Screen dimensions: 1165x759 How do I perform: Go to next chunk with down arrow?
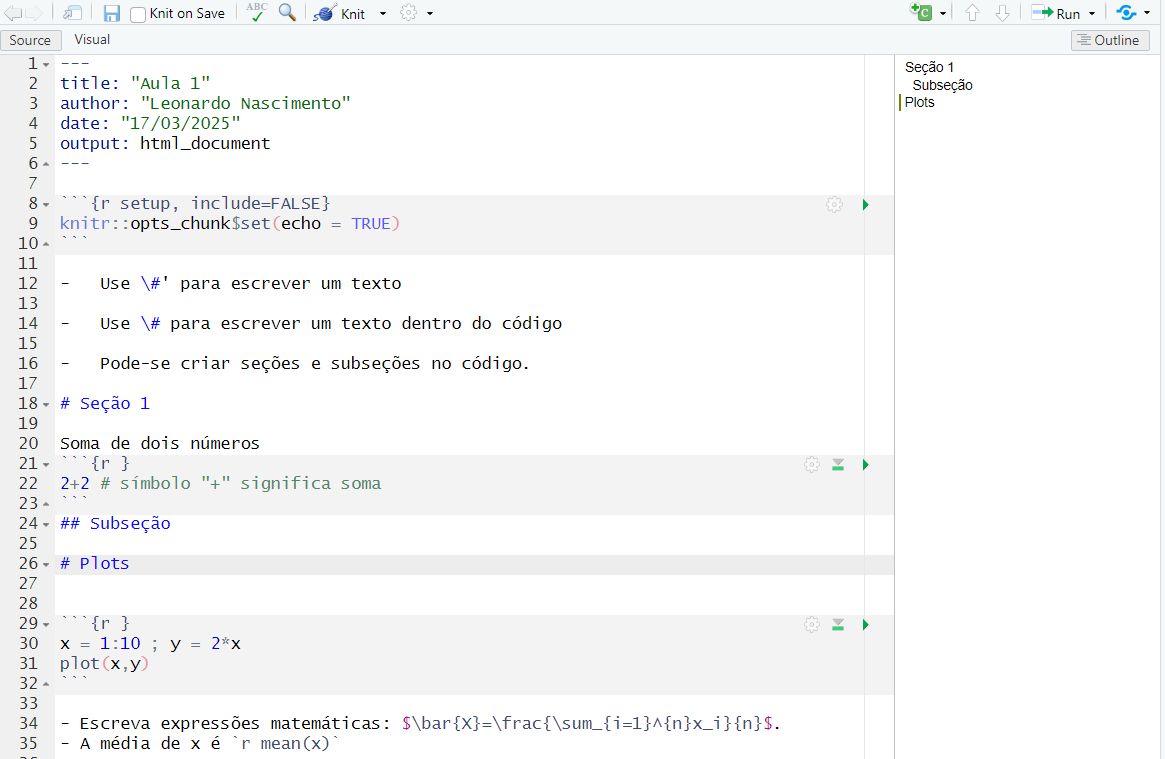click(x=1002, y=13)
